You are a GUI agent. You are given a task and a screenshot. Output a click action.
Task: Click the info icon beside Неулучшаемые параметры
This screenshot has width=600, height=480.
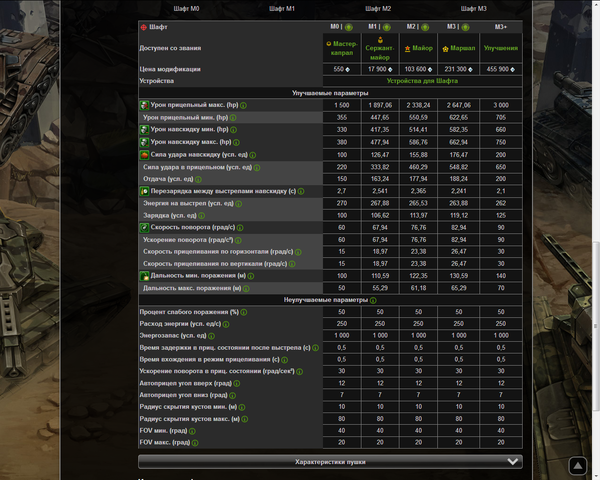373,300
